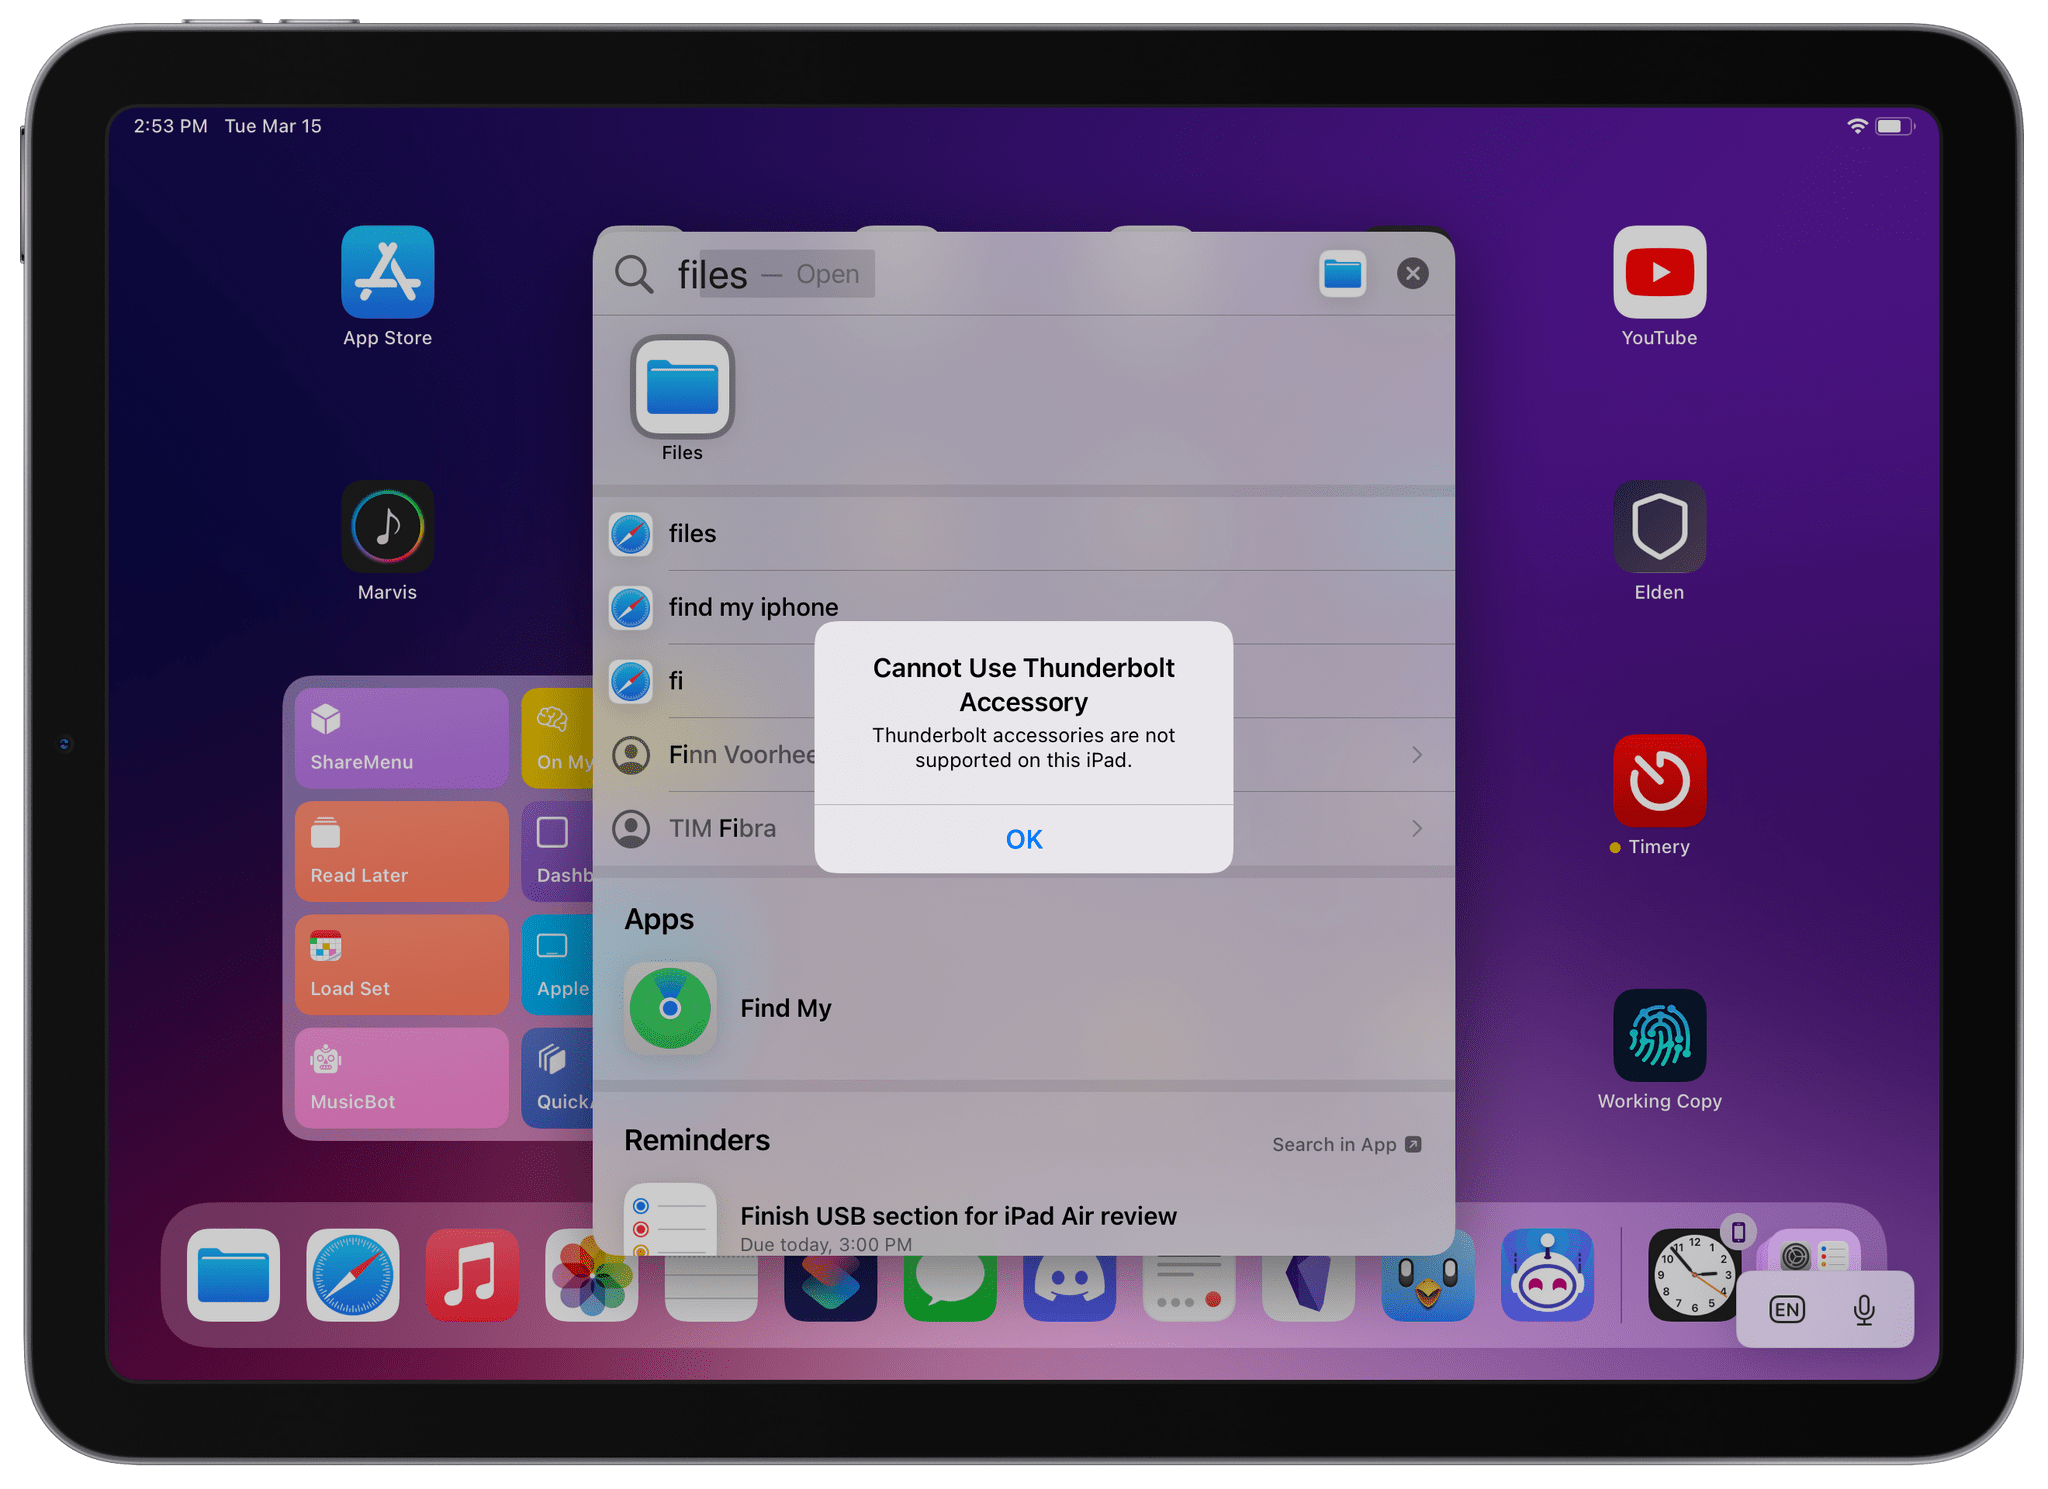Run the MusicBot shortcut
This screenshot has width=2048, height=1489.
(x=402, y=1078)
